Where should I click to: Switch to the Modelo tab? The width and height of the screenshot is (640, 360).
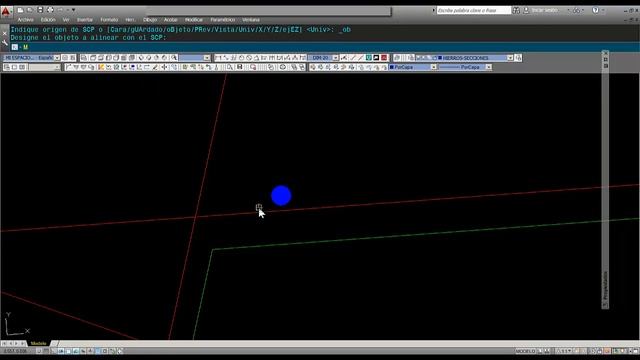pyautogui.click(x=38, y=344)
